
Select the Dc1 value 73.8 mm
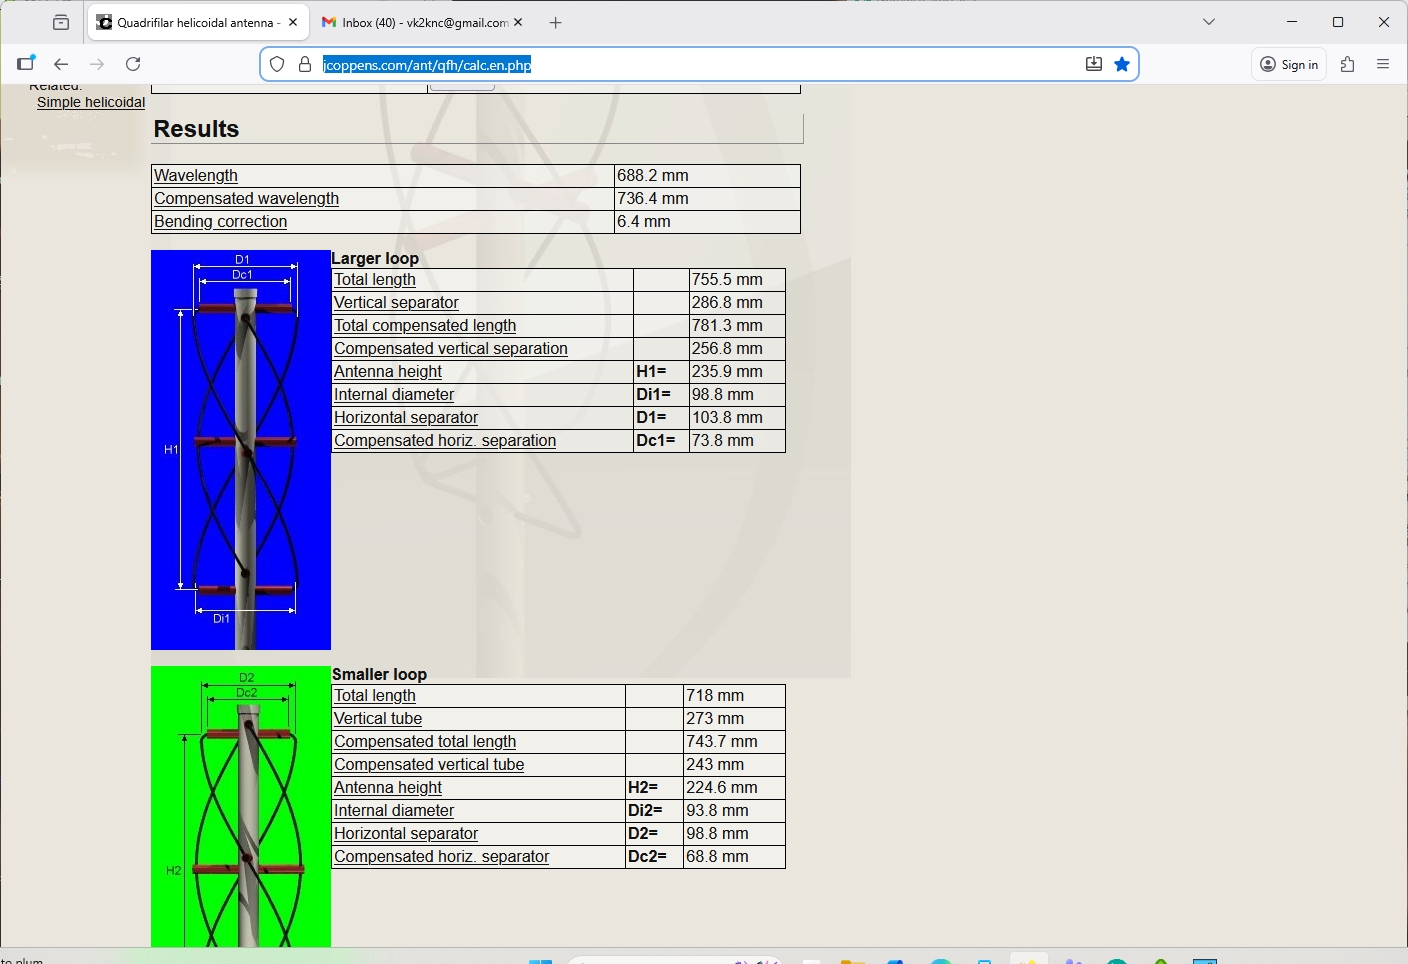point(723,440)
